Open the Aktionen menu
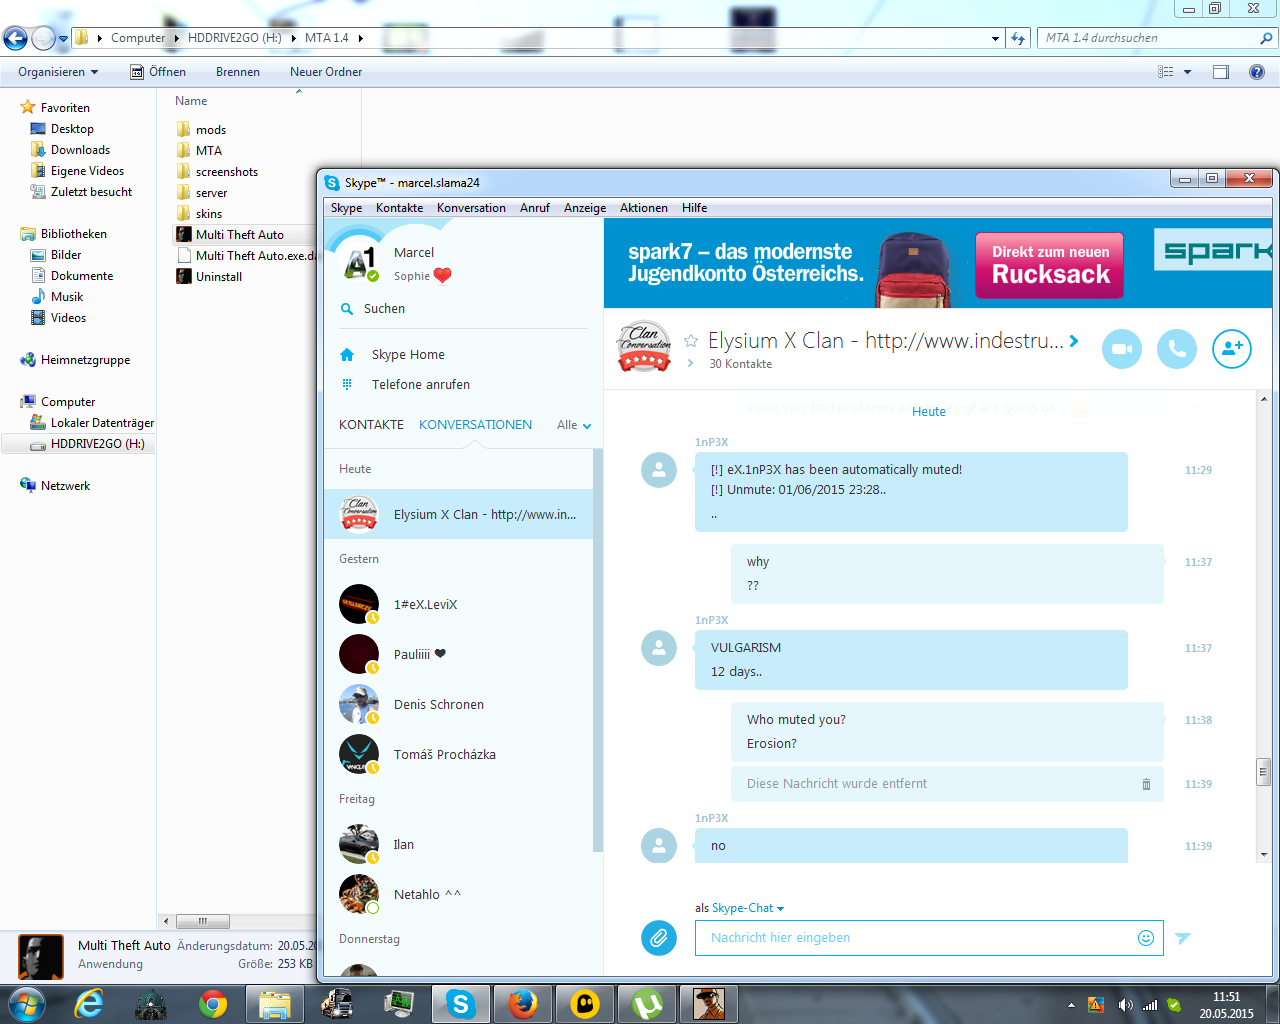The width and height of the screenshot is (1280, 1024). 644,208
